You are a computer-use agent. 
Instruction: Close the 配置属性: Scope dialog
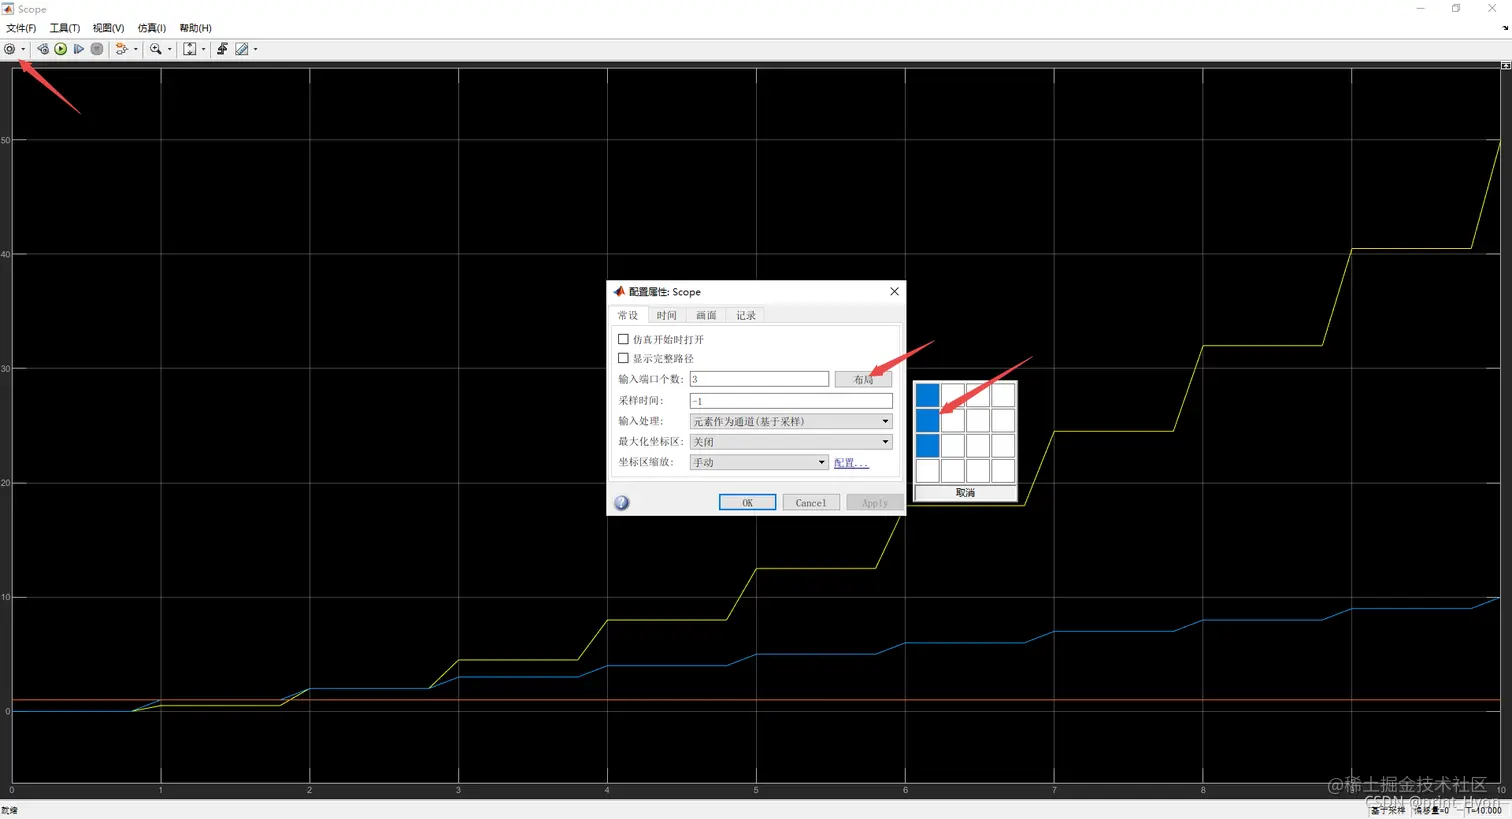click(894, 291)
